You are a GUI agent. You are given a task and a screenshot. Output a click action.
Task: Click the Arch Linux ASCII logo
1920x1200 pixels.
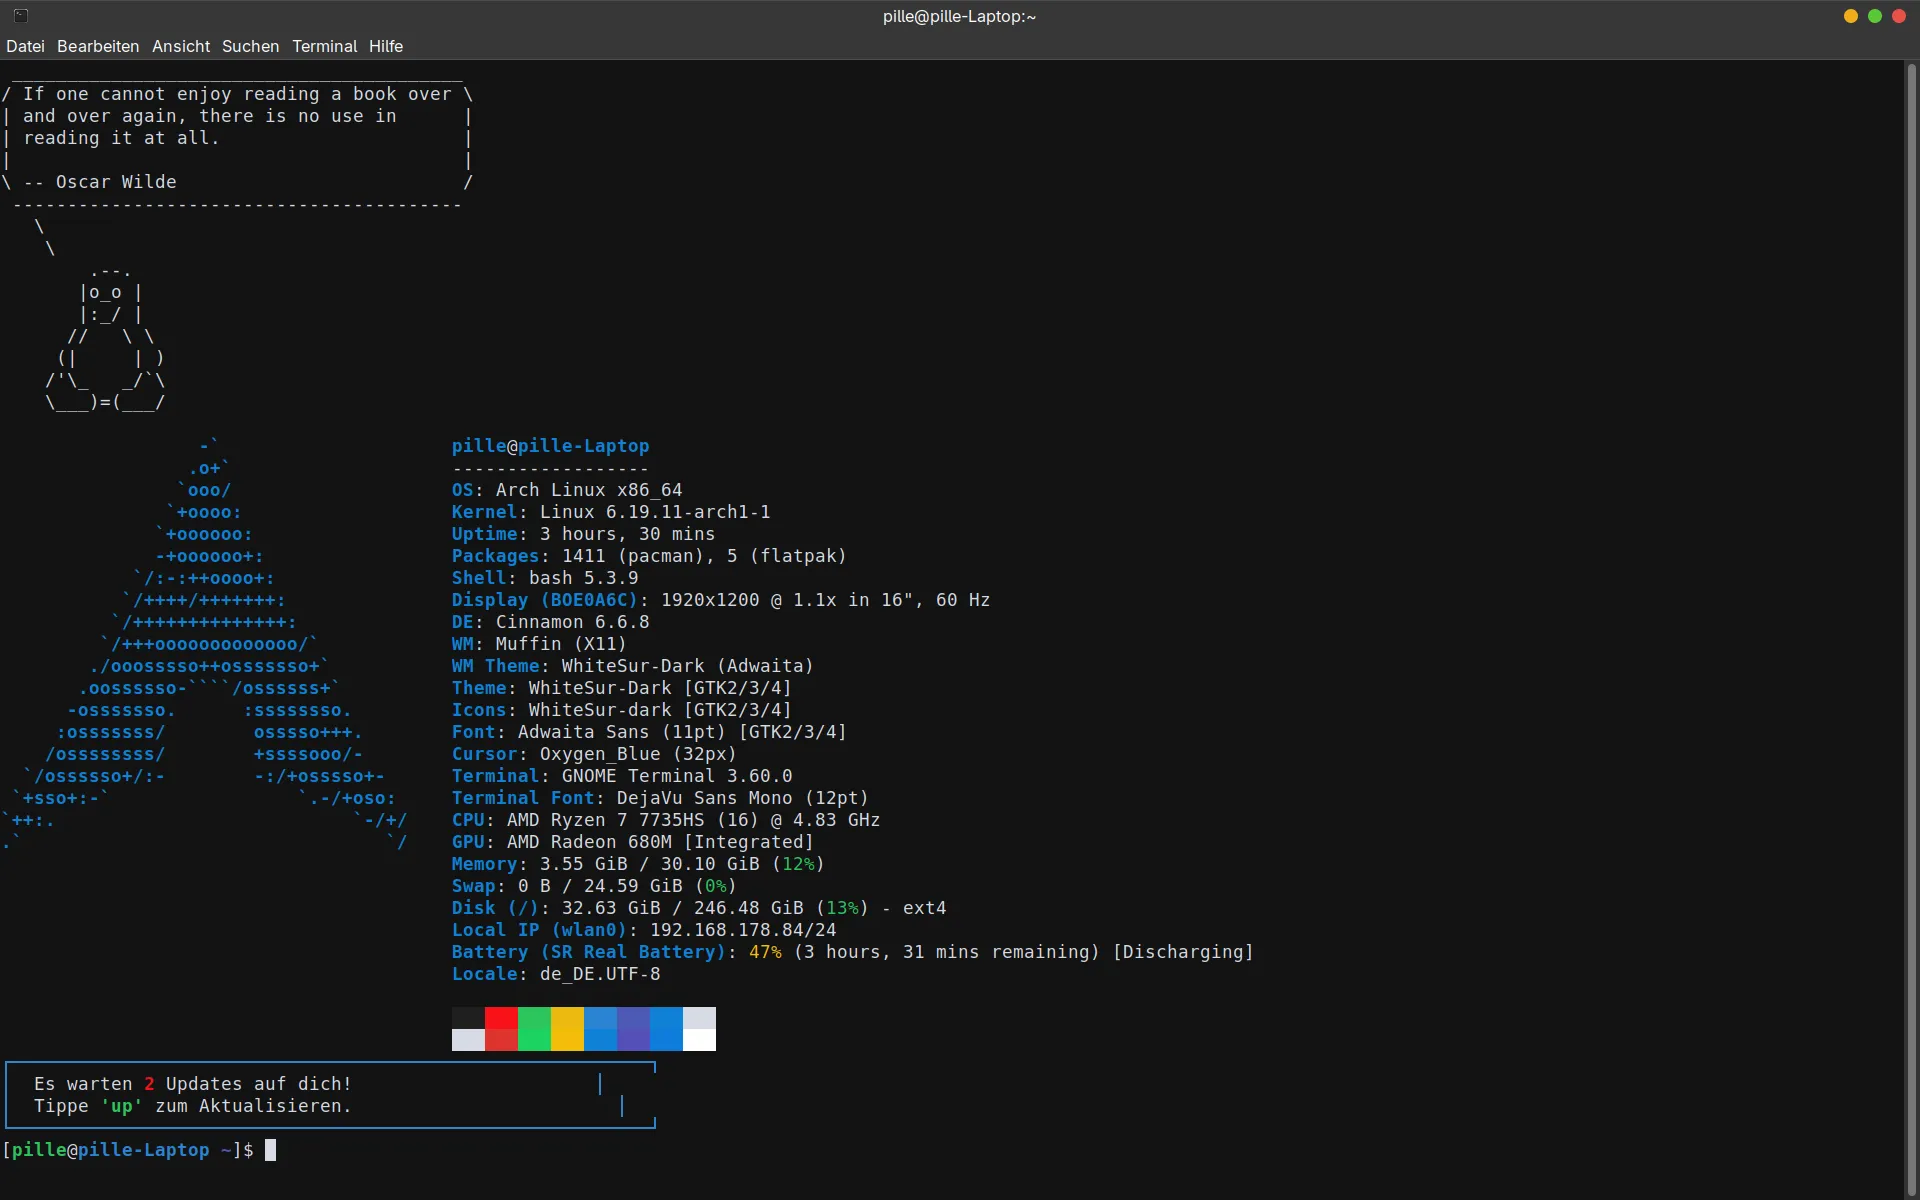point(210,645)
